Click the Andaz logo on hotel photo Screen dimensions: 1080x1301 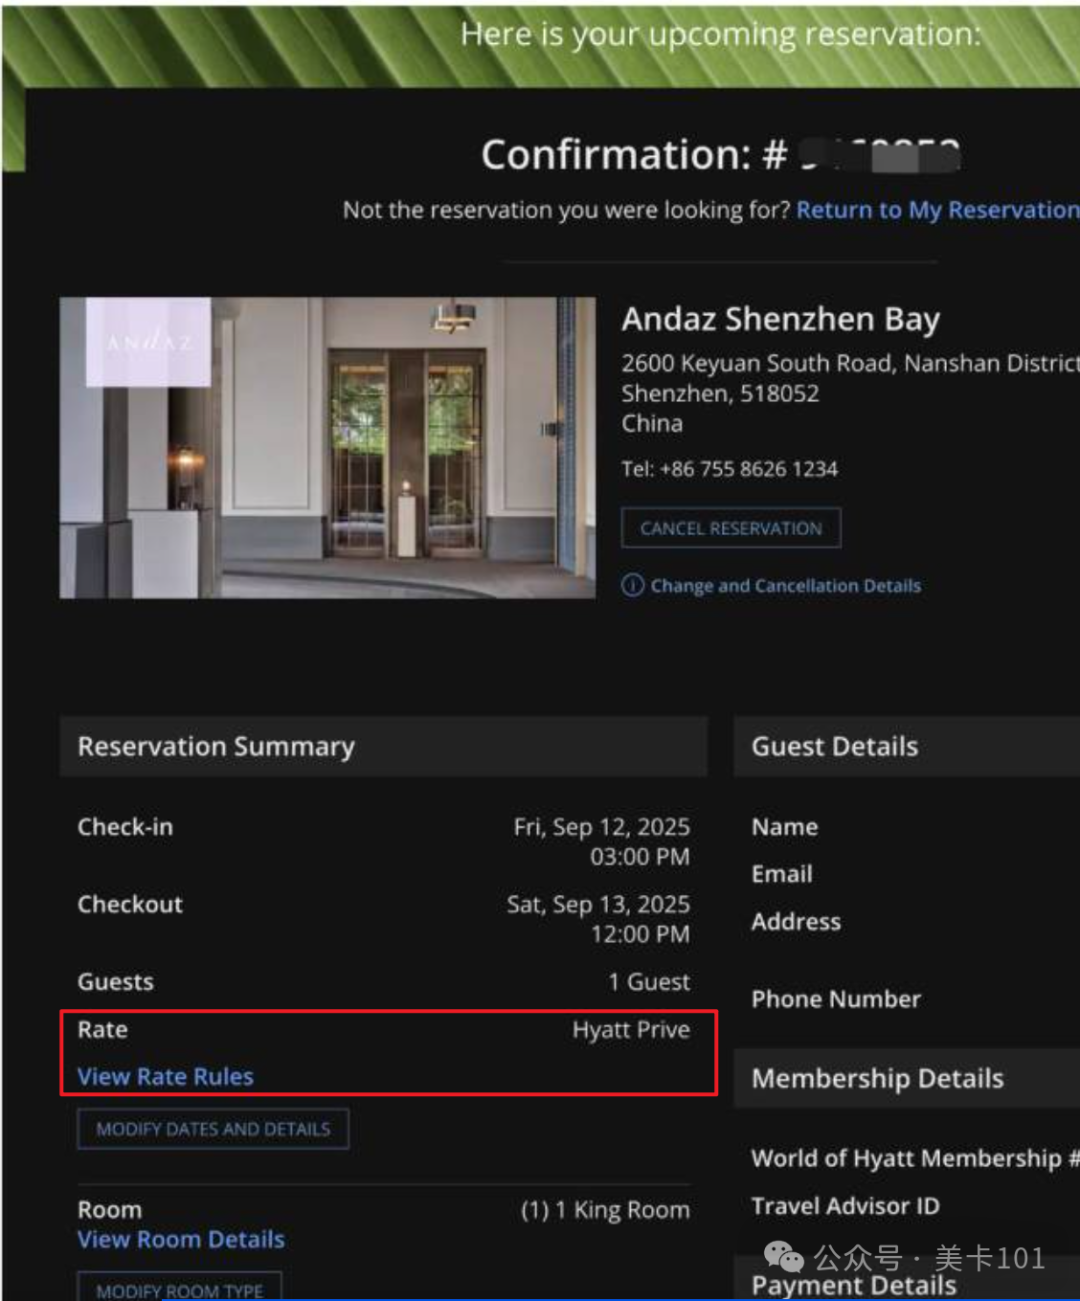149,342
